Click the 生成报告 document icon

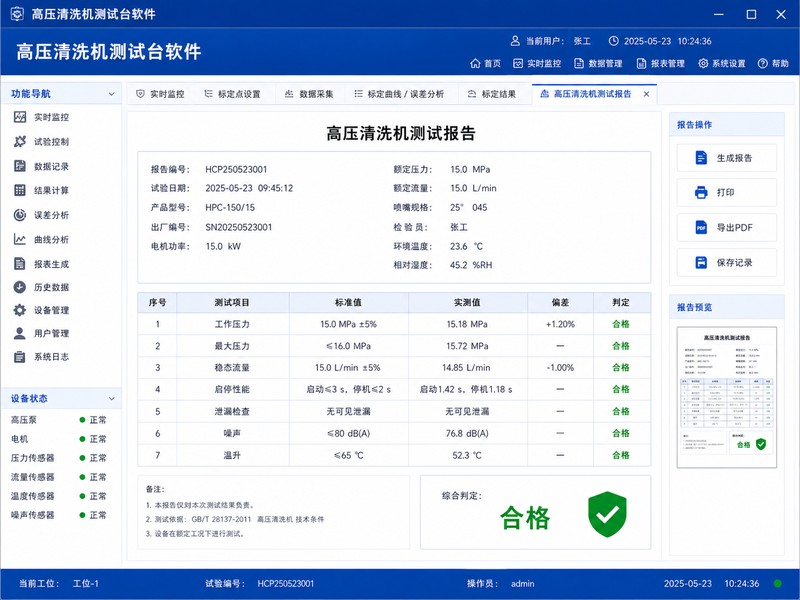[x=702, y=158]
